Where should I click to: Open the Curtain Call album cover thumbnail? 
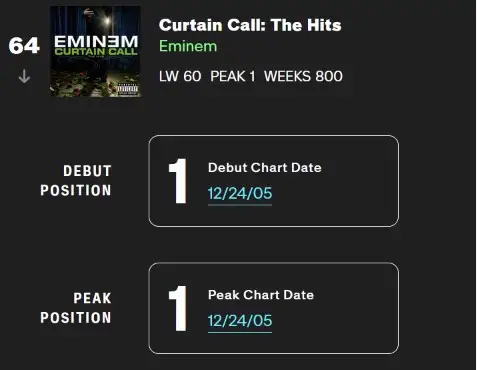(x=95, y=51)
